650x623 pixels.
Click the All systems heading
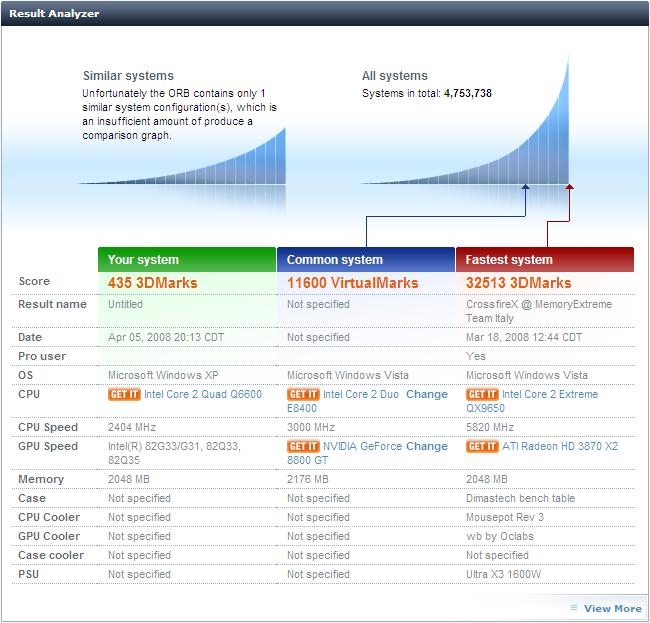pyautogui.click(x=395, y=76)
